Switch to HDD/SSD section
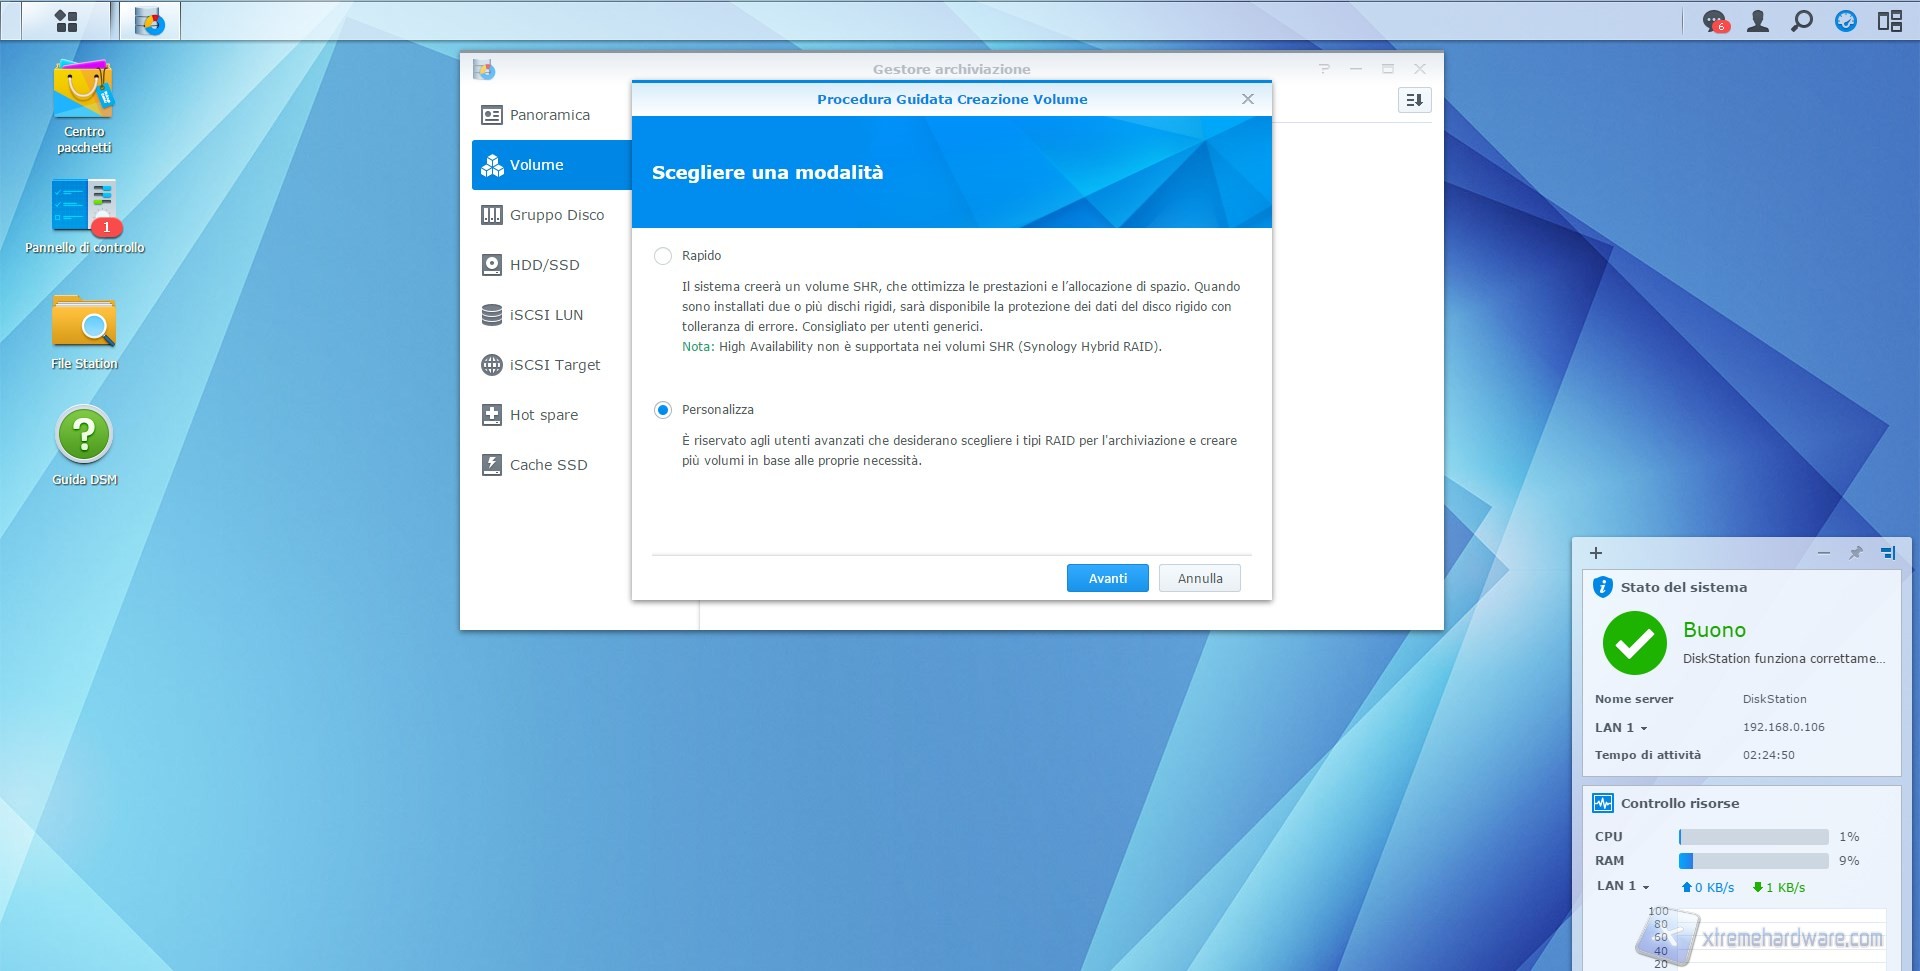Screen dimensions: 1920x971 (x=544, y=265)
